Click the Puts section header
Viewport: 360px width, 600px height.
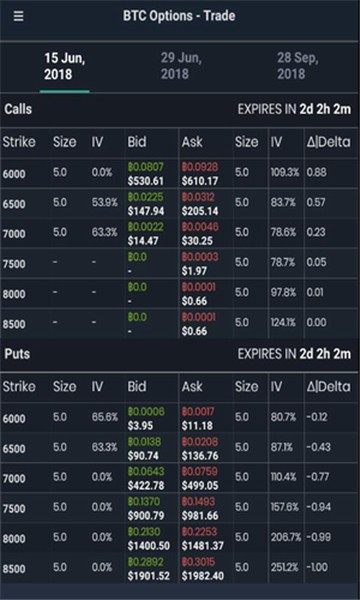17,354
